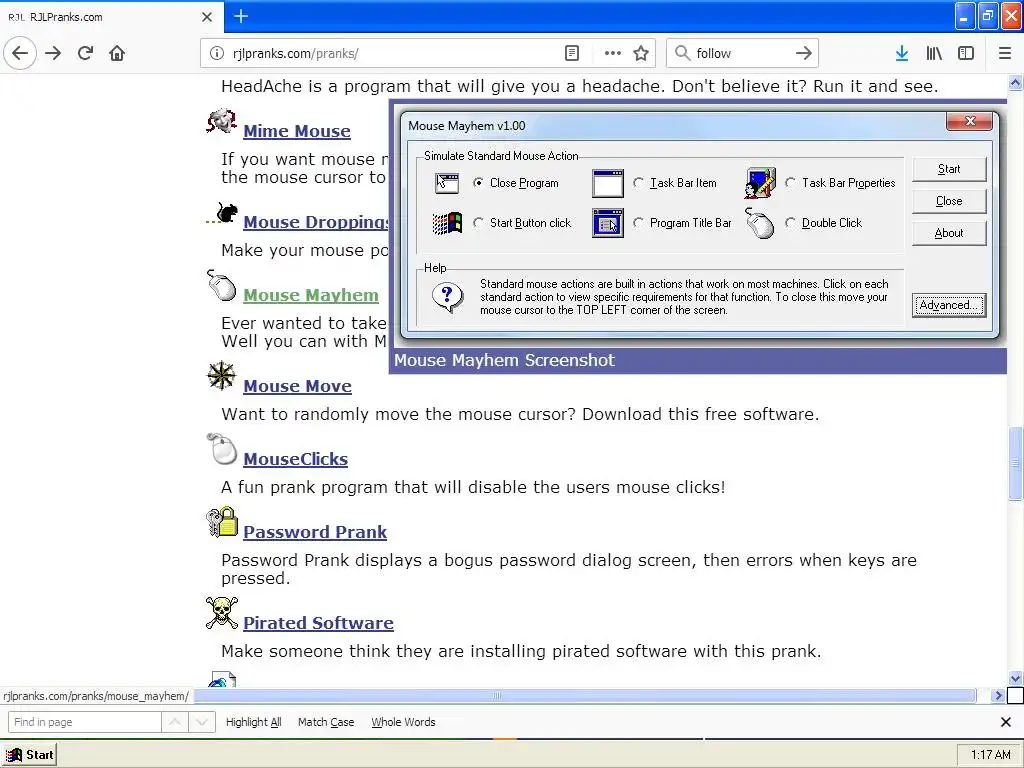Viewport: 1024px width, 768px height.
Task: Open page actions three-dot menu
Action: click(613, 53)
